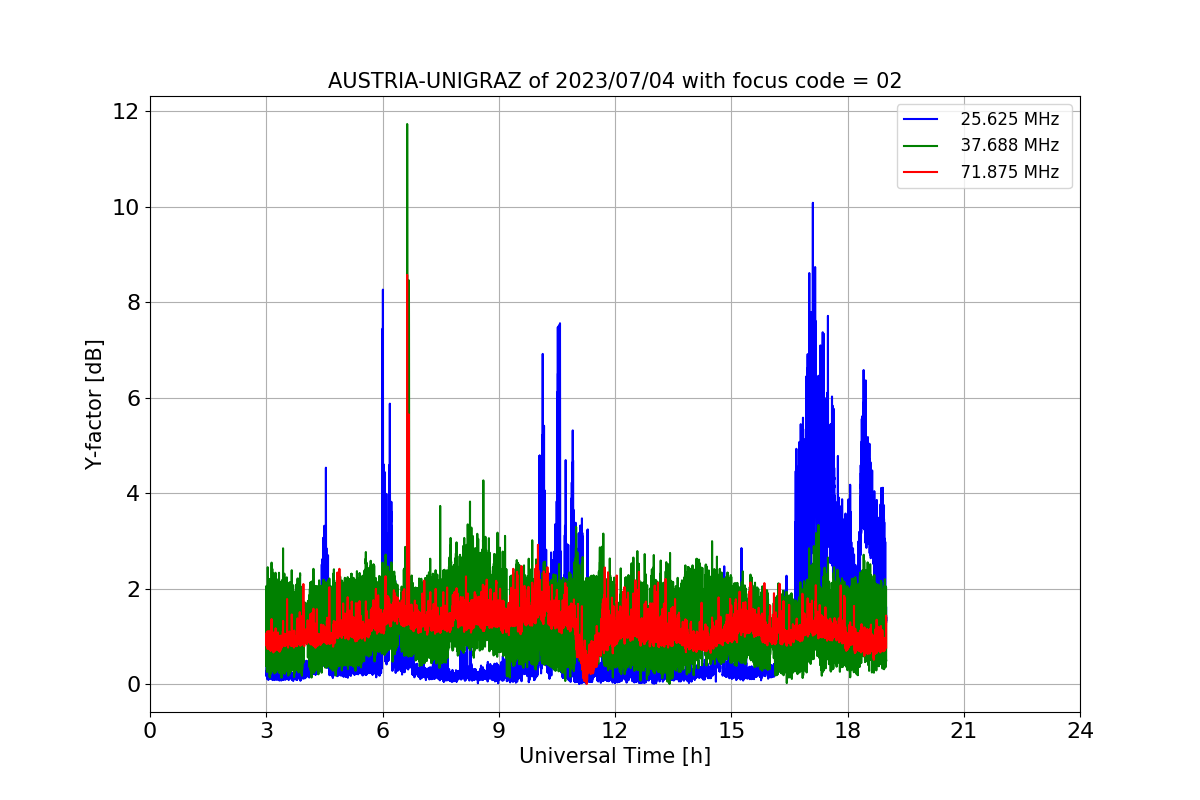The height and width of the screenshot is (800, 1200).
Task: Click the plot title AUSTRIA-UNIGRAZ of 2023/07/04
Action: [615, 81]
